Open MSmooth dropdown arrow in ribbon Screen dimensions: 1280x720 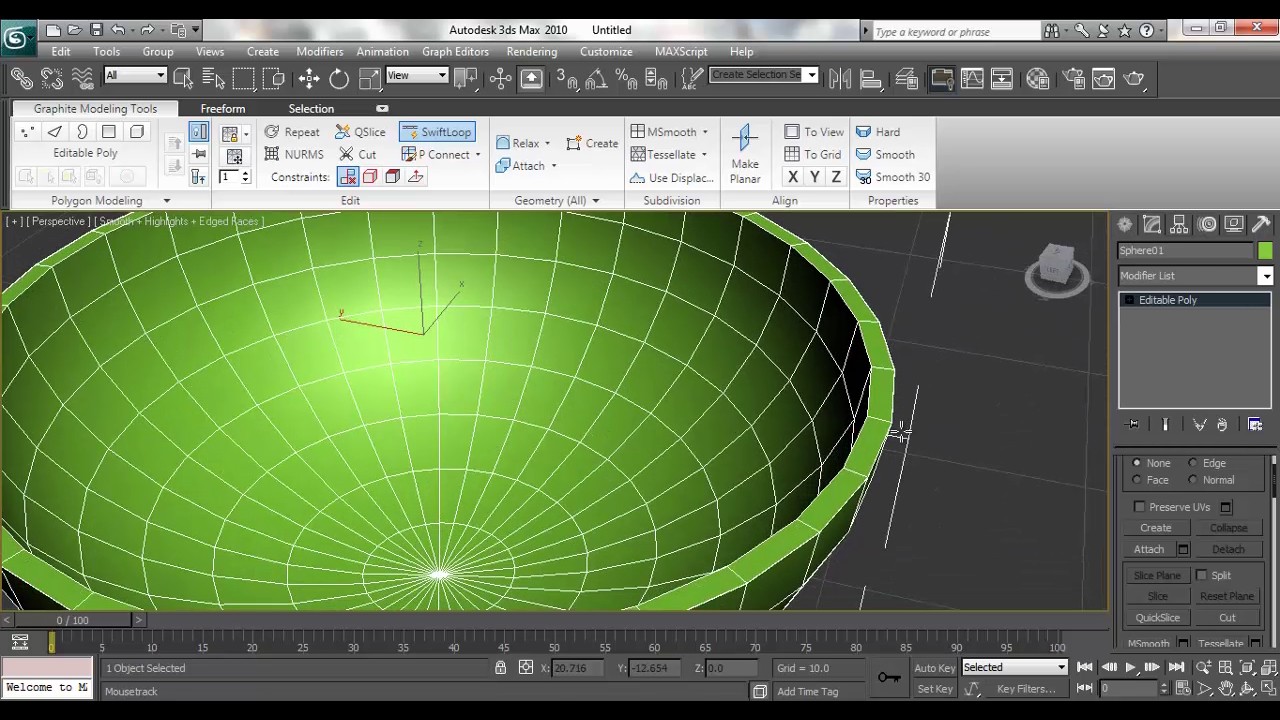click(x=705, y=132)
